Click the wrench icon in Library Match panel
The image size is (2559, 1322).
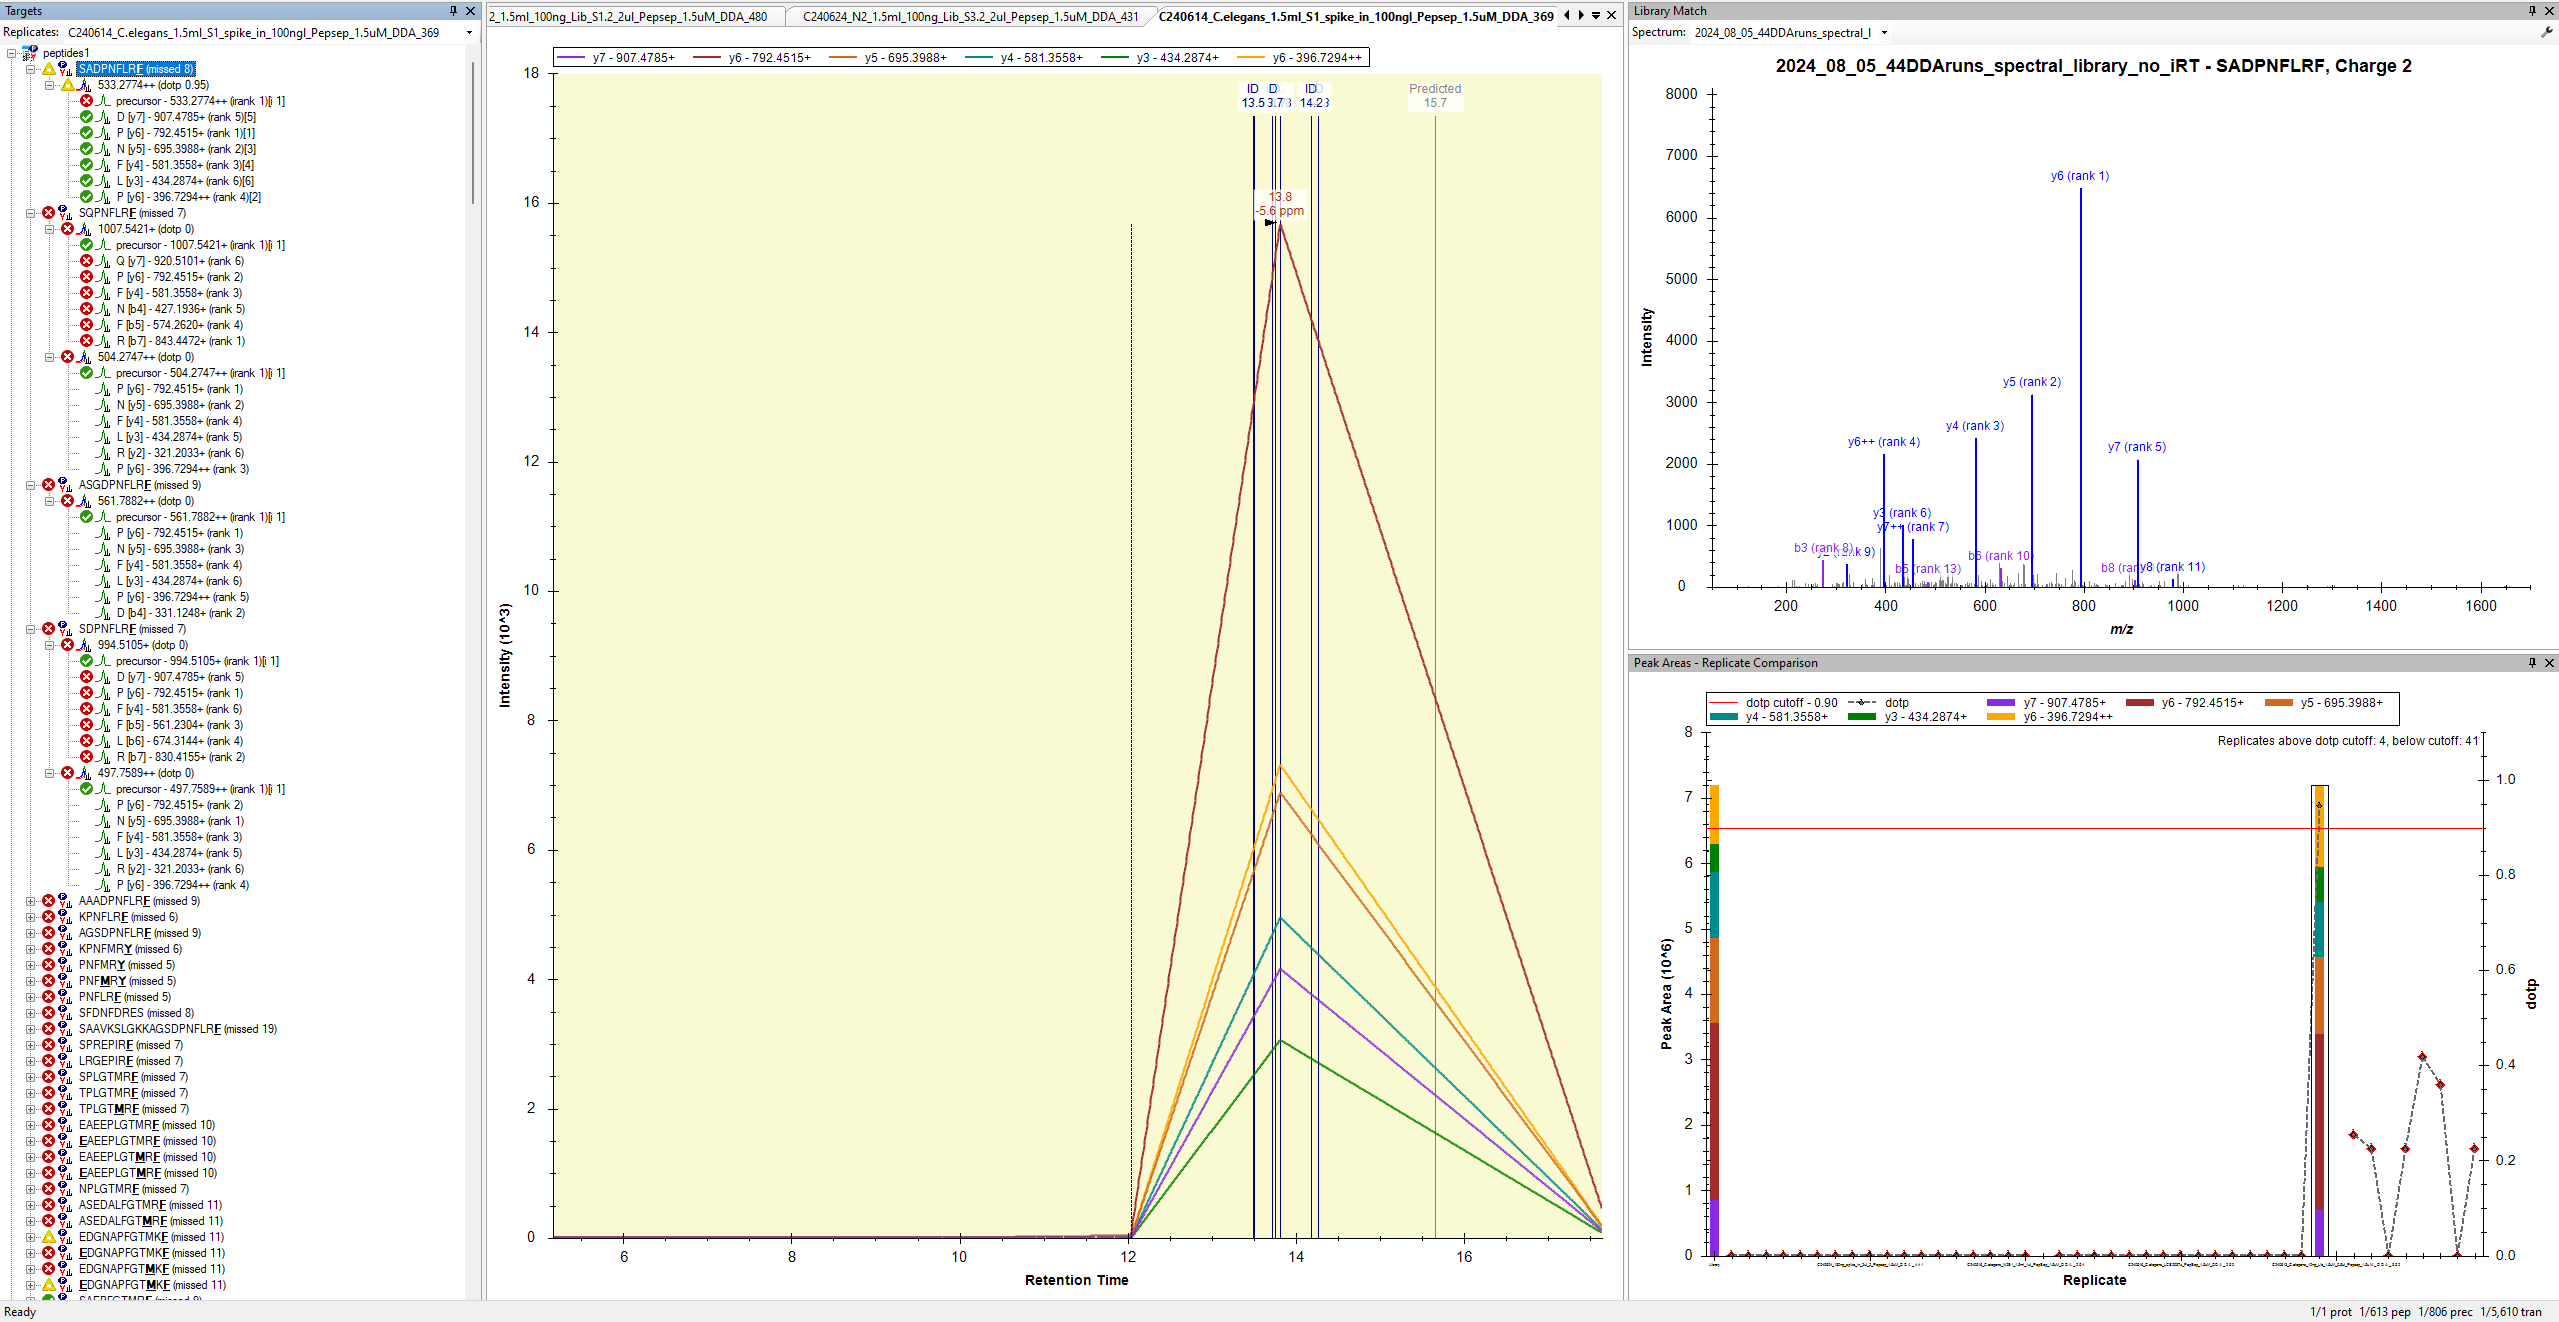click(2546, 32)
